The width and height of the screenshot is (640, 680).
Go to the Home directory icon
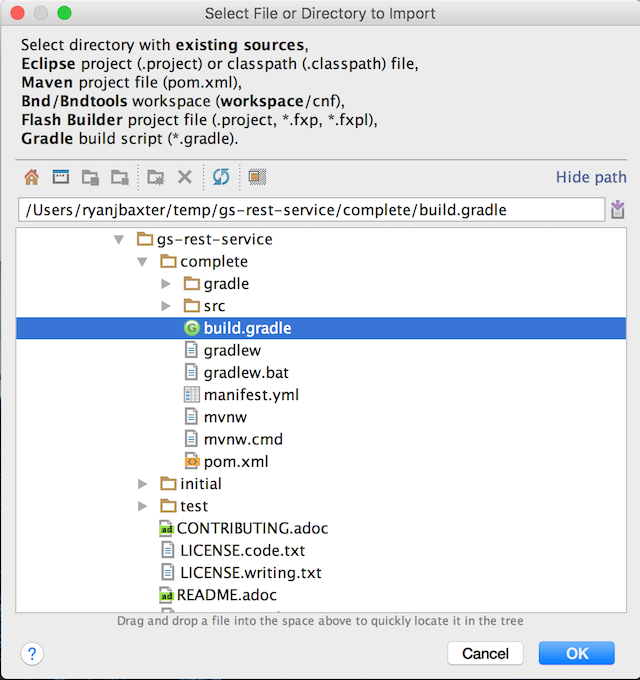(32, 177)
